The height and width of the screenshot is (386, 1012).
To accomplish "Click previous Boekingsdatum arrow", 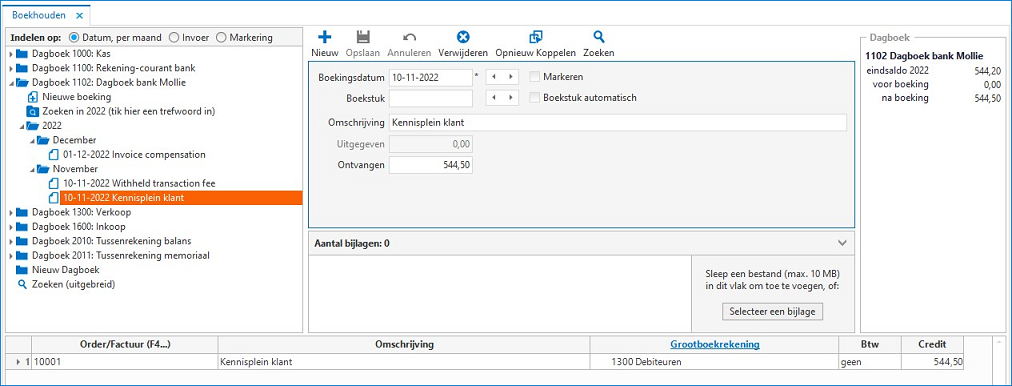I will (493, 77).
